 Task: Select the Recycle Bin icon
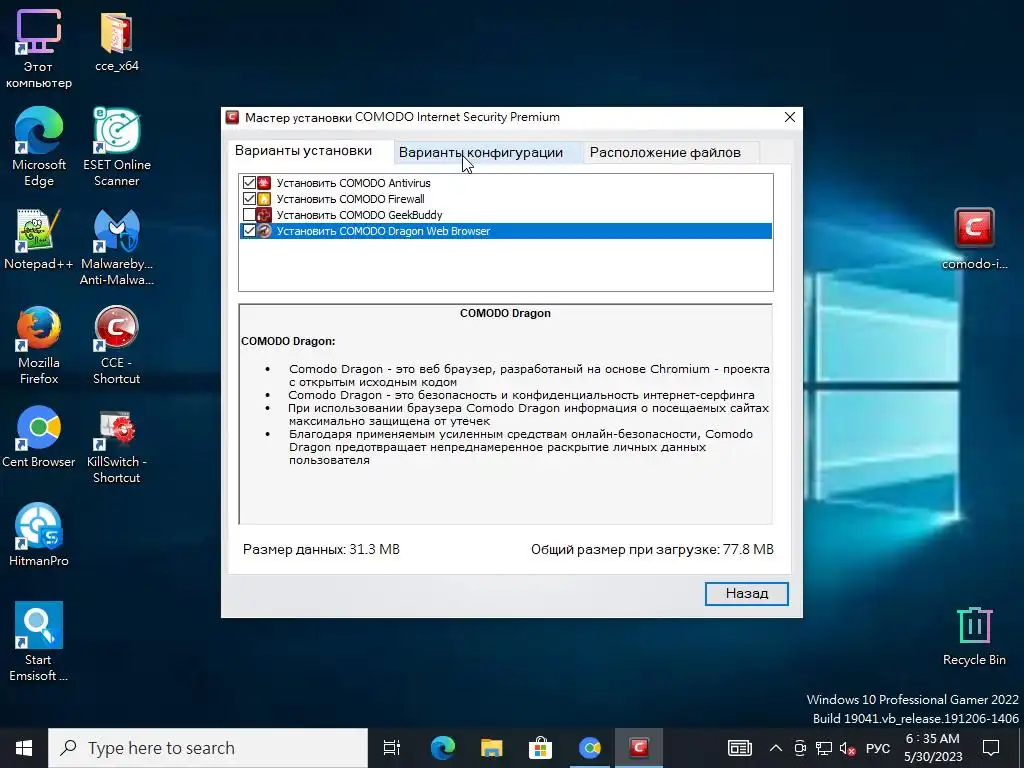(x=974, y=635)
